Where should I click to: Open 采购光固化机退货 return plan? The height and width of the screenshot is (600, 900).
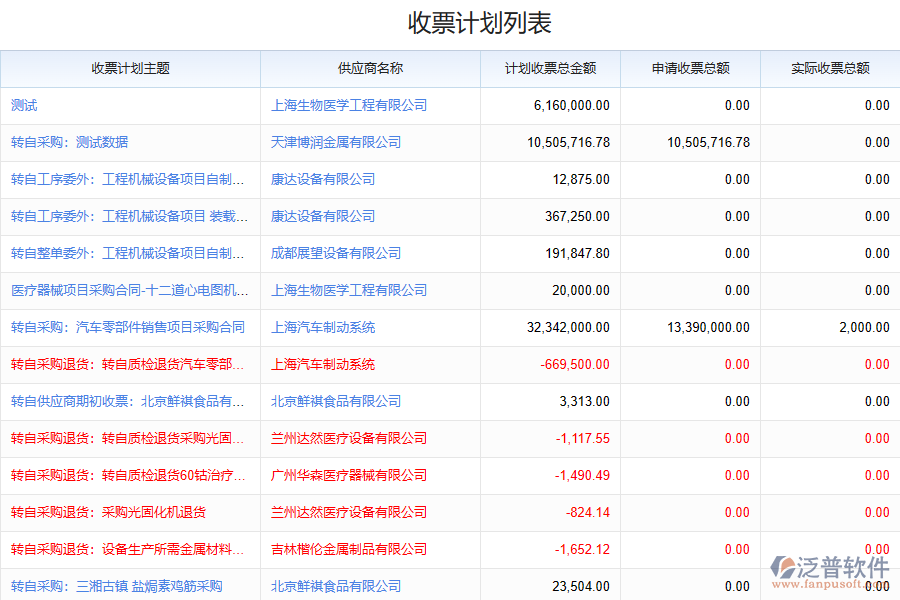108,512
